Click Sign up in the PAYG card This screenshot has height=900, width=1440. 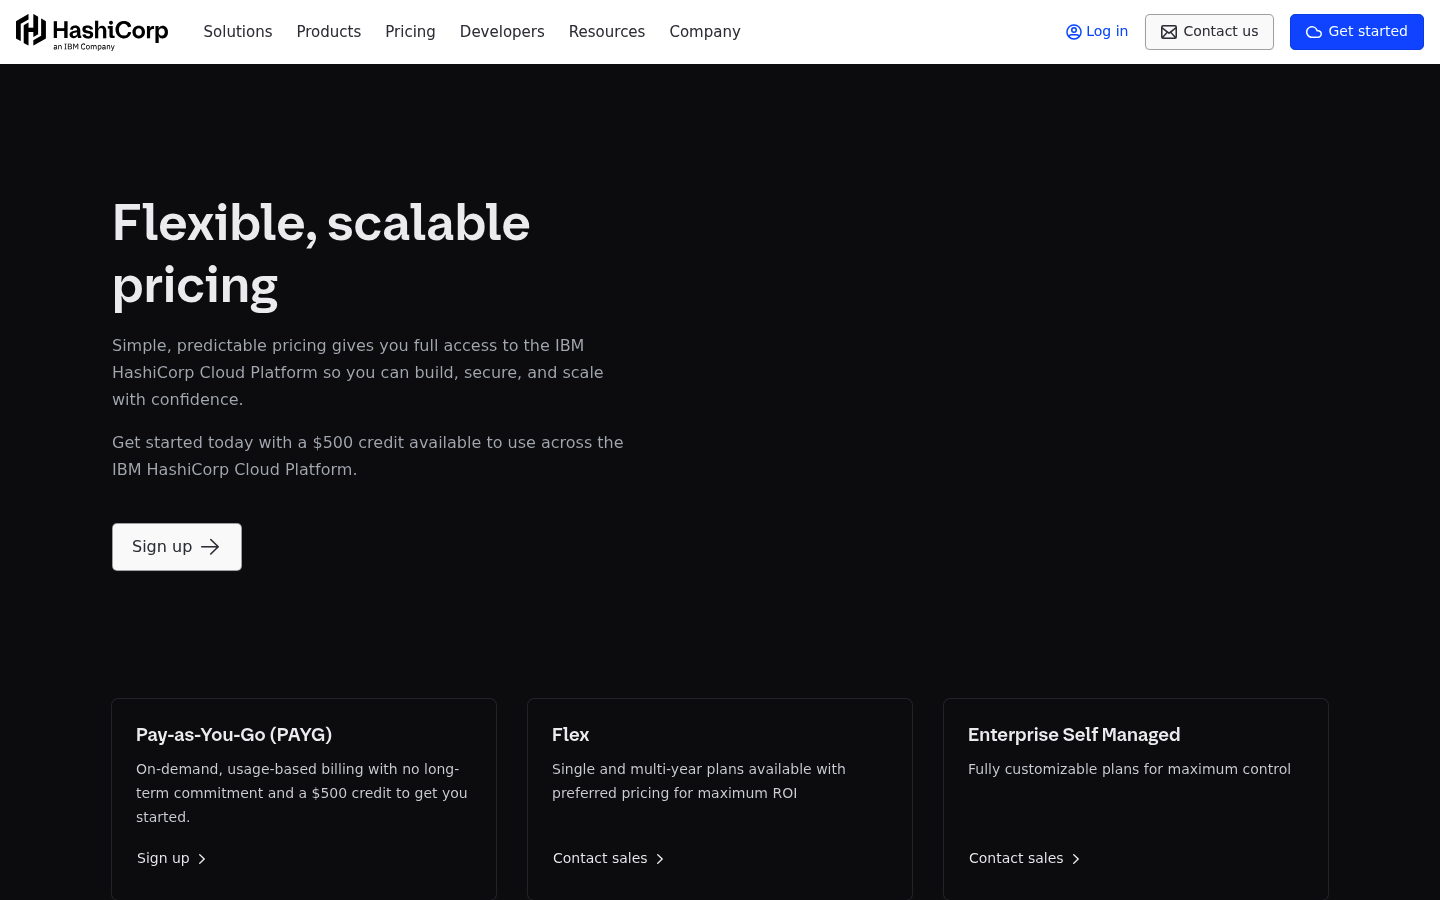point(172,858)
